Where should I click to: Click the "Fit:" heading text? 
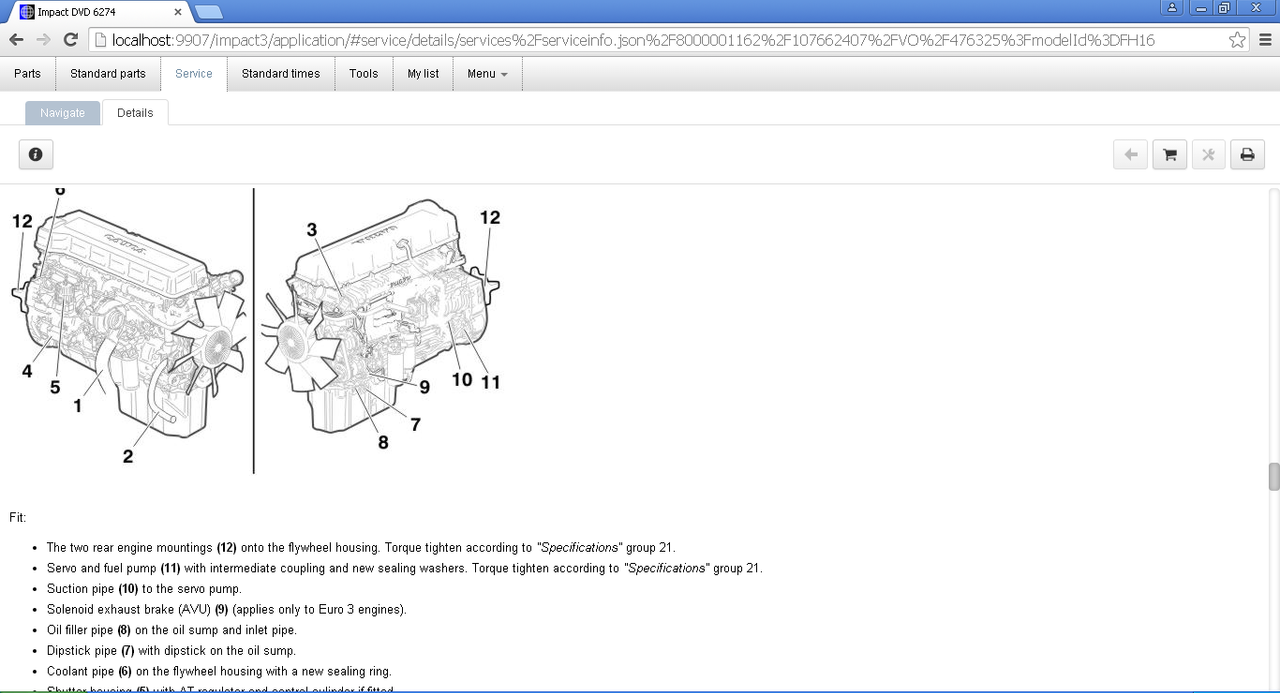(18, 517)
